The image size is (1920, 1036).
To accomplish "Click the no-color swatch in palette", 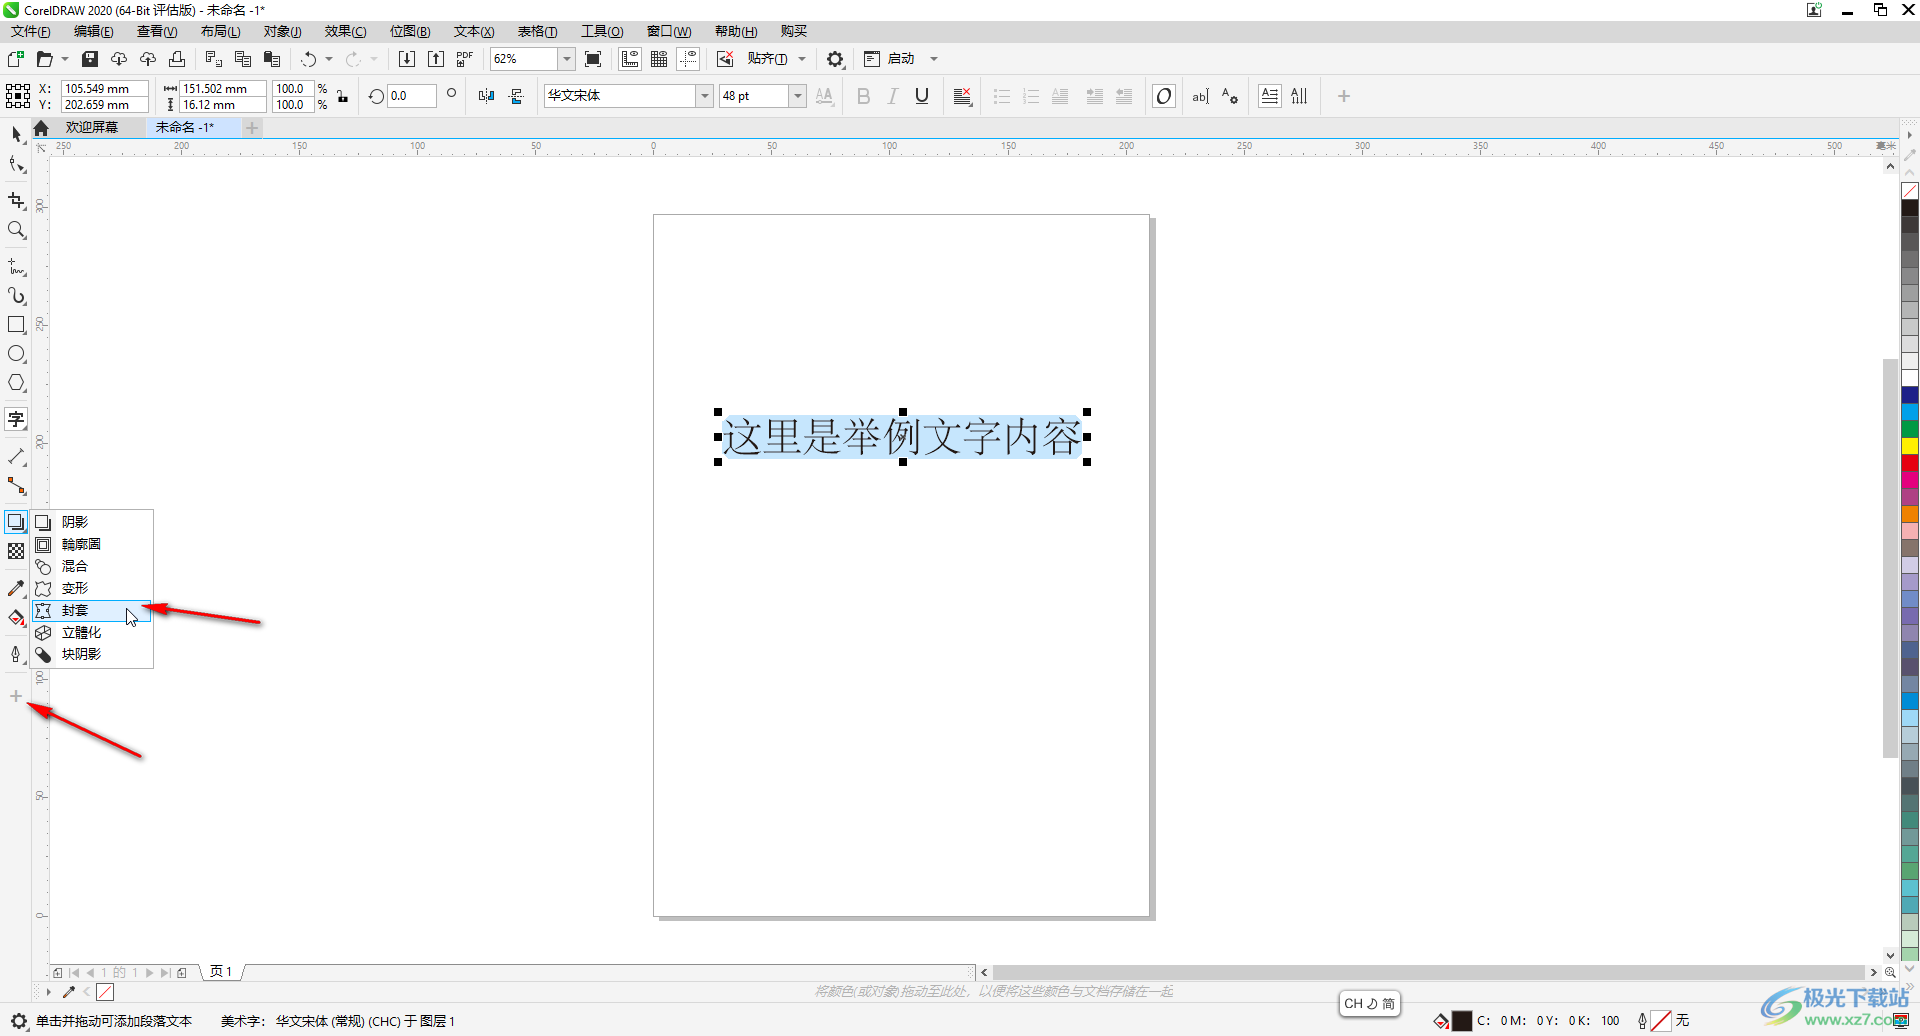I will point(1910,191).
